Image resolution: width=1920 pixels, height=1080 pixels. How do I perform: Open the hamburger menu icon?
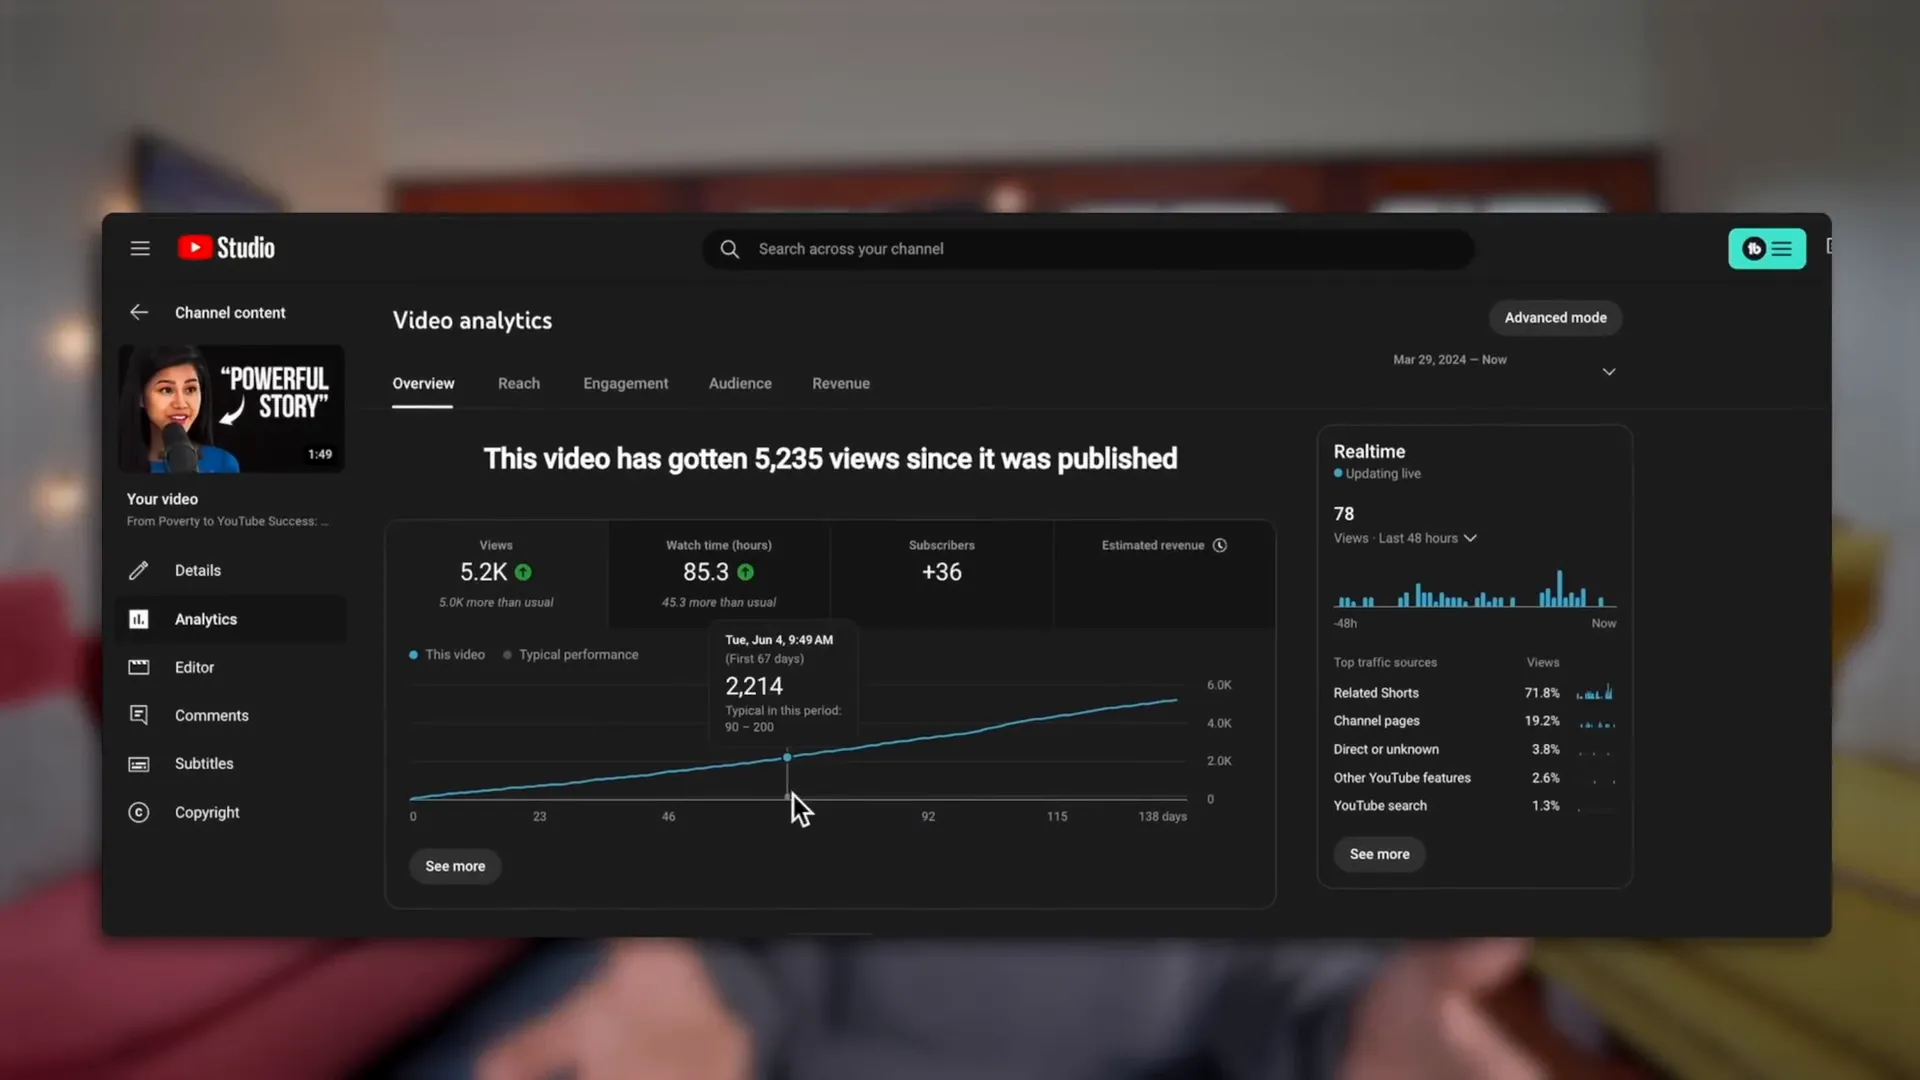click(139, 247)
